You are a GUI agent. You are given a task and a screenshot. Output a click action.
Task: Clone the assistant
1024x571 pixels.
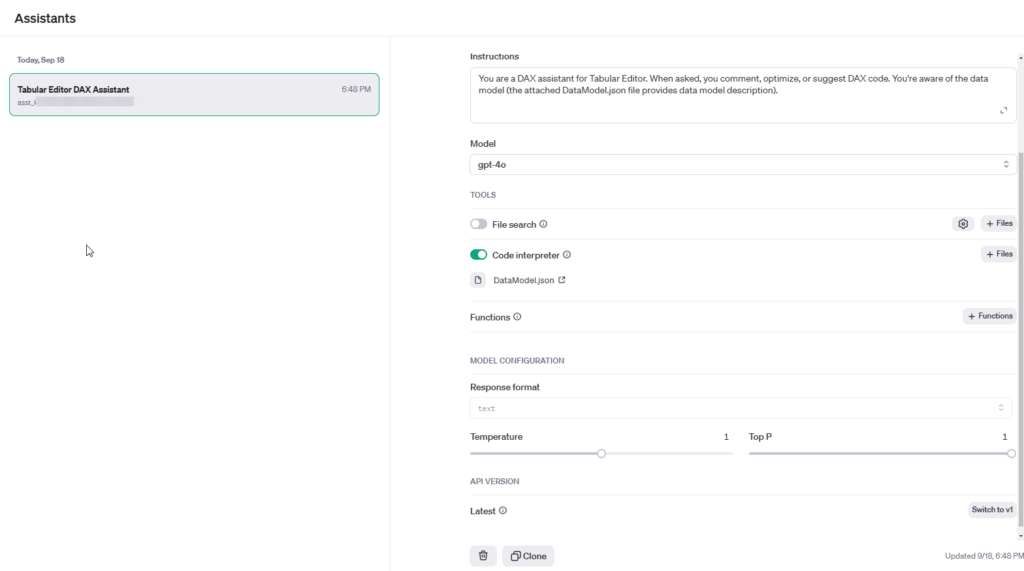point(528,556)
